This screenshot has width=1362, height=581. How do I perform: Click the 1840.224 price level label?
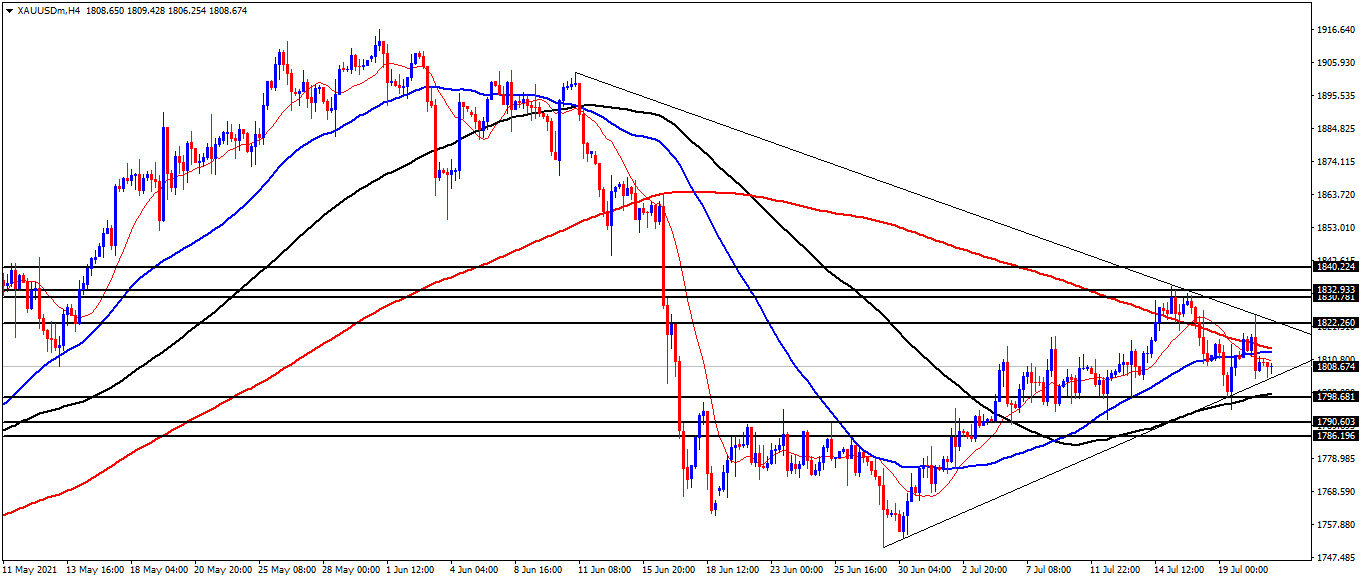[1336, 267]
